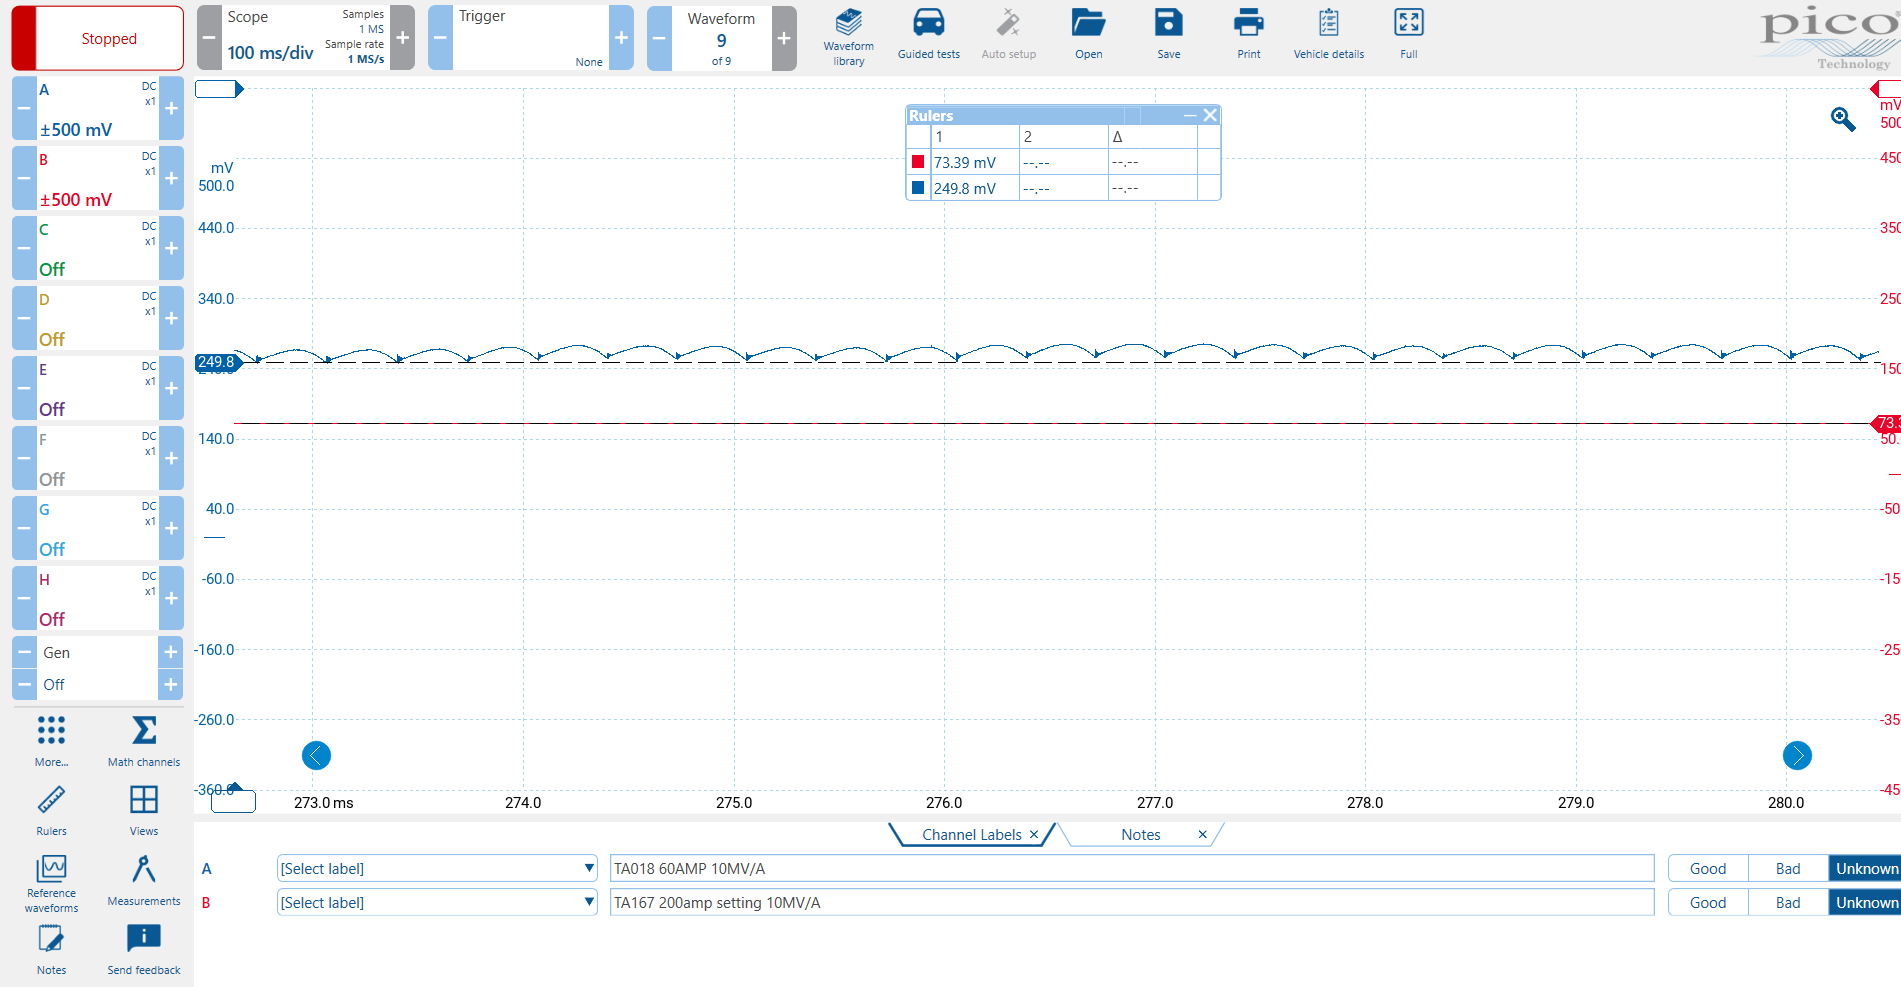The width and height of the screenshot is (1901, 987).
Task: Click the time ruler handle at top left
Action: (219, 89)
